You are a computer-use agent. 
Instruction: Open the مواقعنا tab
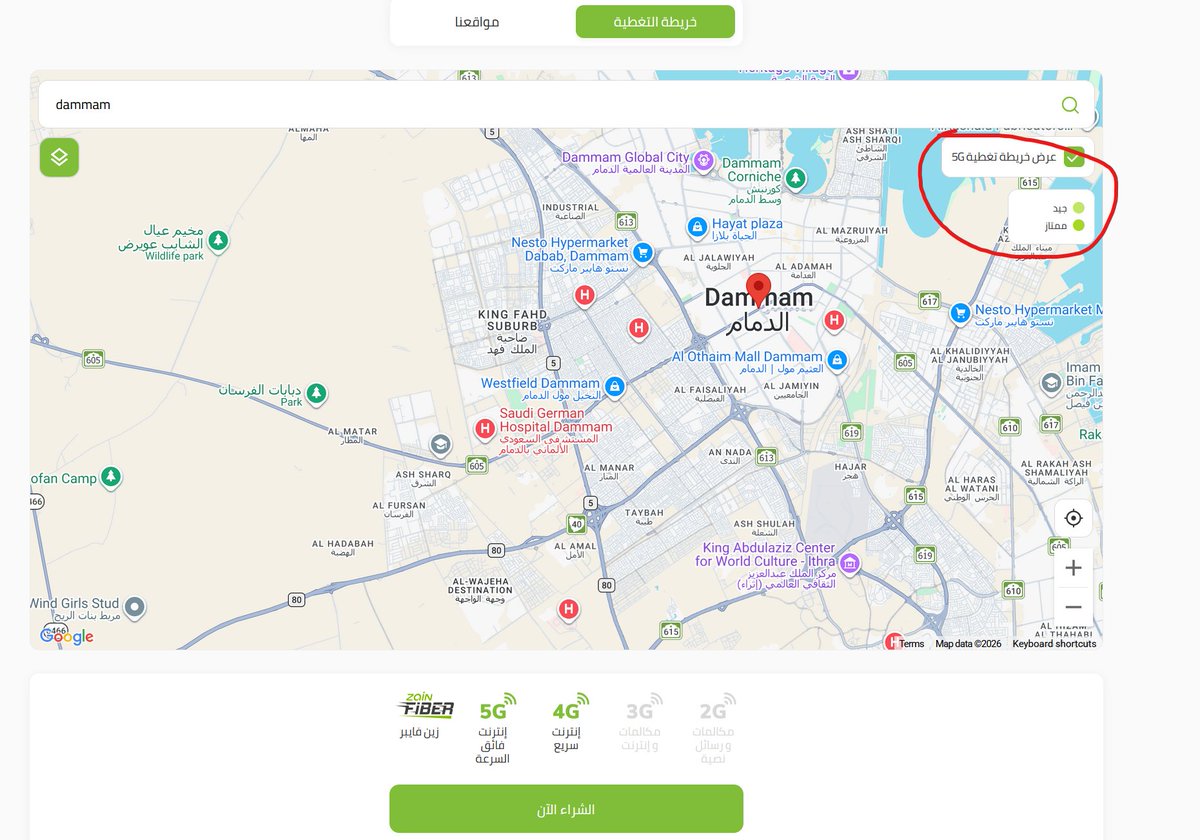pyautogui.click(x=477, y=22)
